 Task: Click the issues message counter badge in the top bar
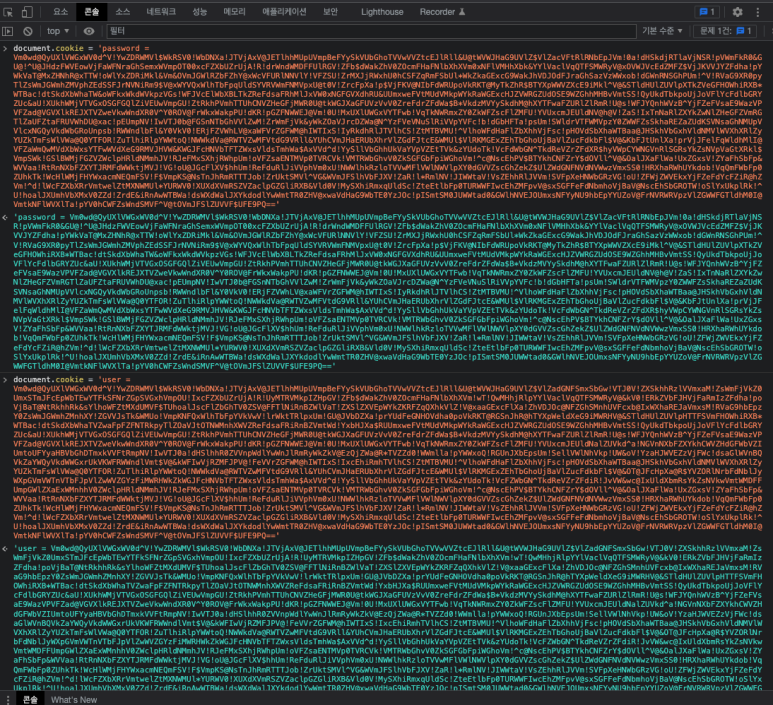tap(707, 12)
